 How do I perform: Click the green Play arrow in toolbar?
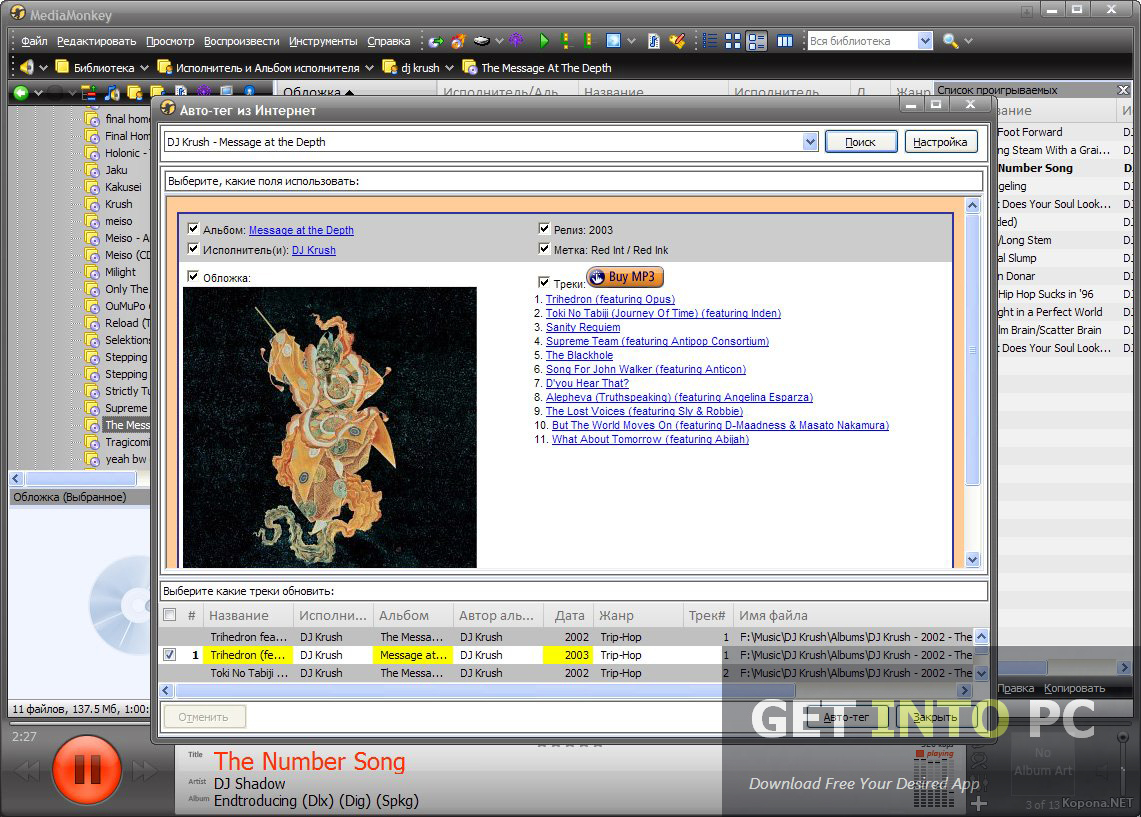544,41
